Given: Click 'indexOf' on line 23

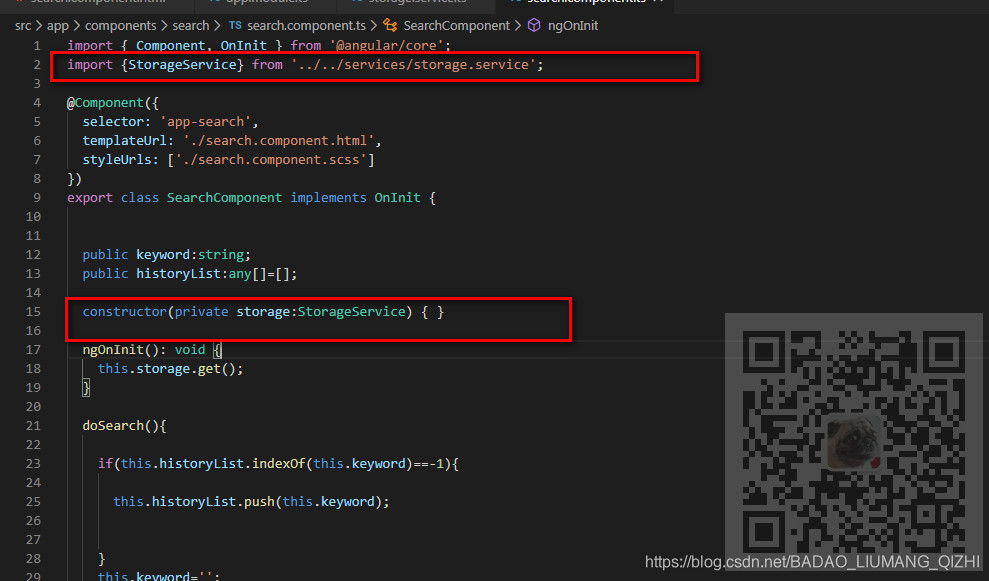Looking at the screenshot, I should [x=279, y=464].
